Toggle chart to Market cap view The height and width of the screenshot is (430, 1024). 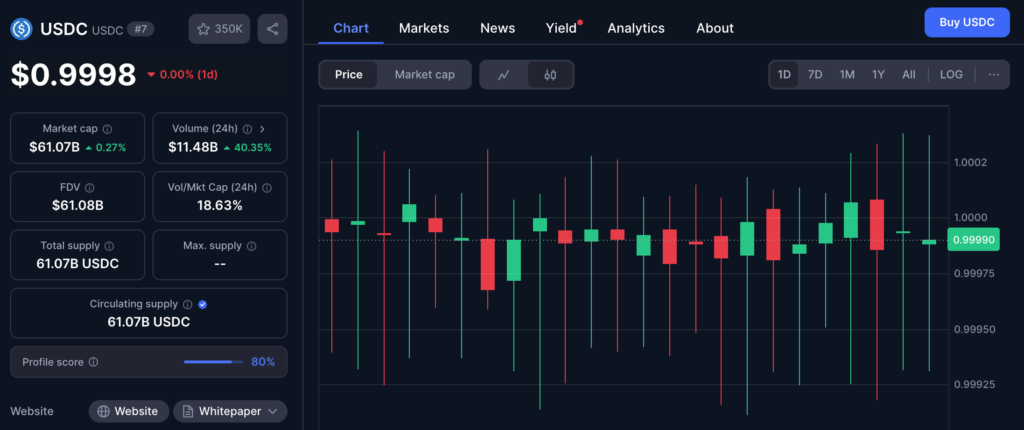tap(424, 75)
